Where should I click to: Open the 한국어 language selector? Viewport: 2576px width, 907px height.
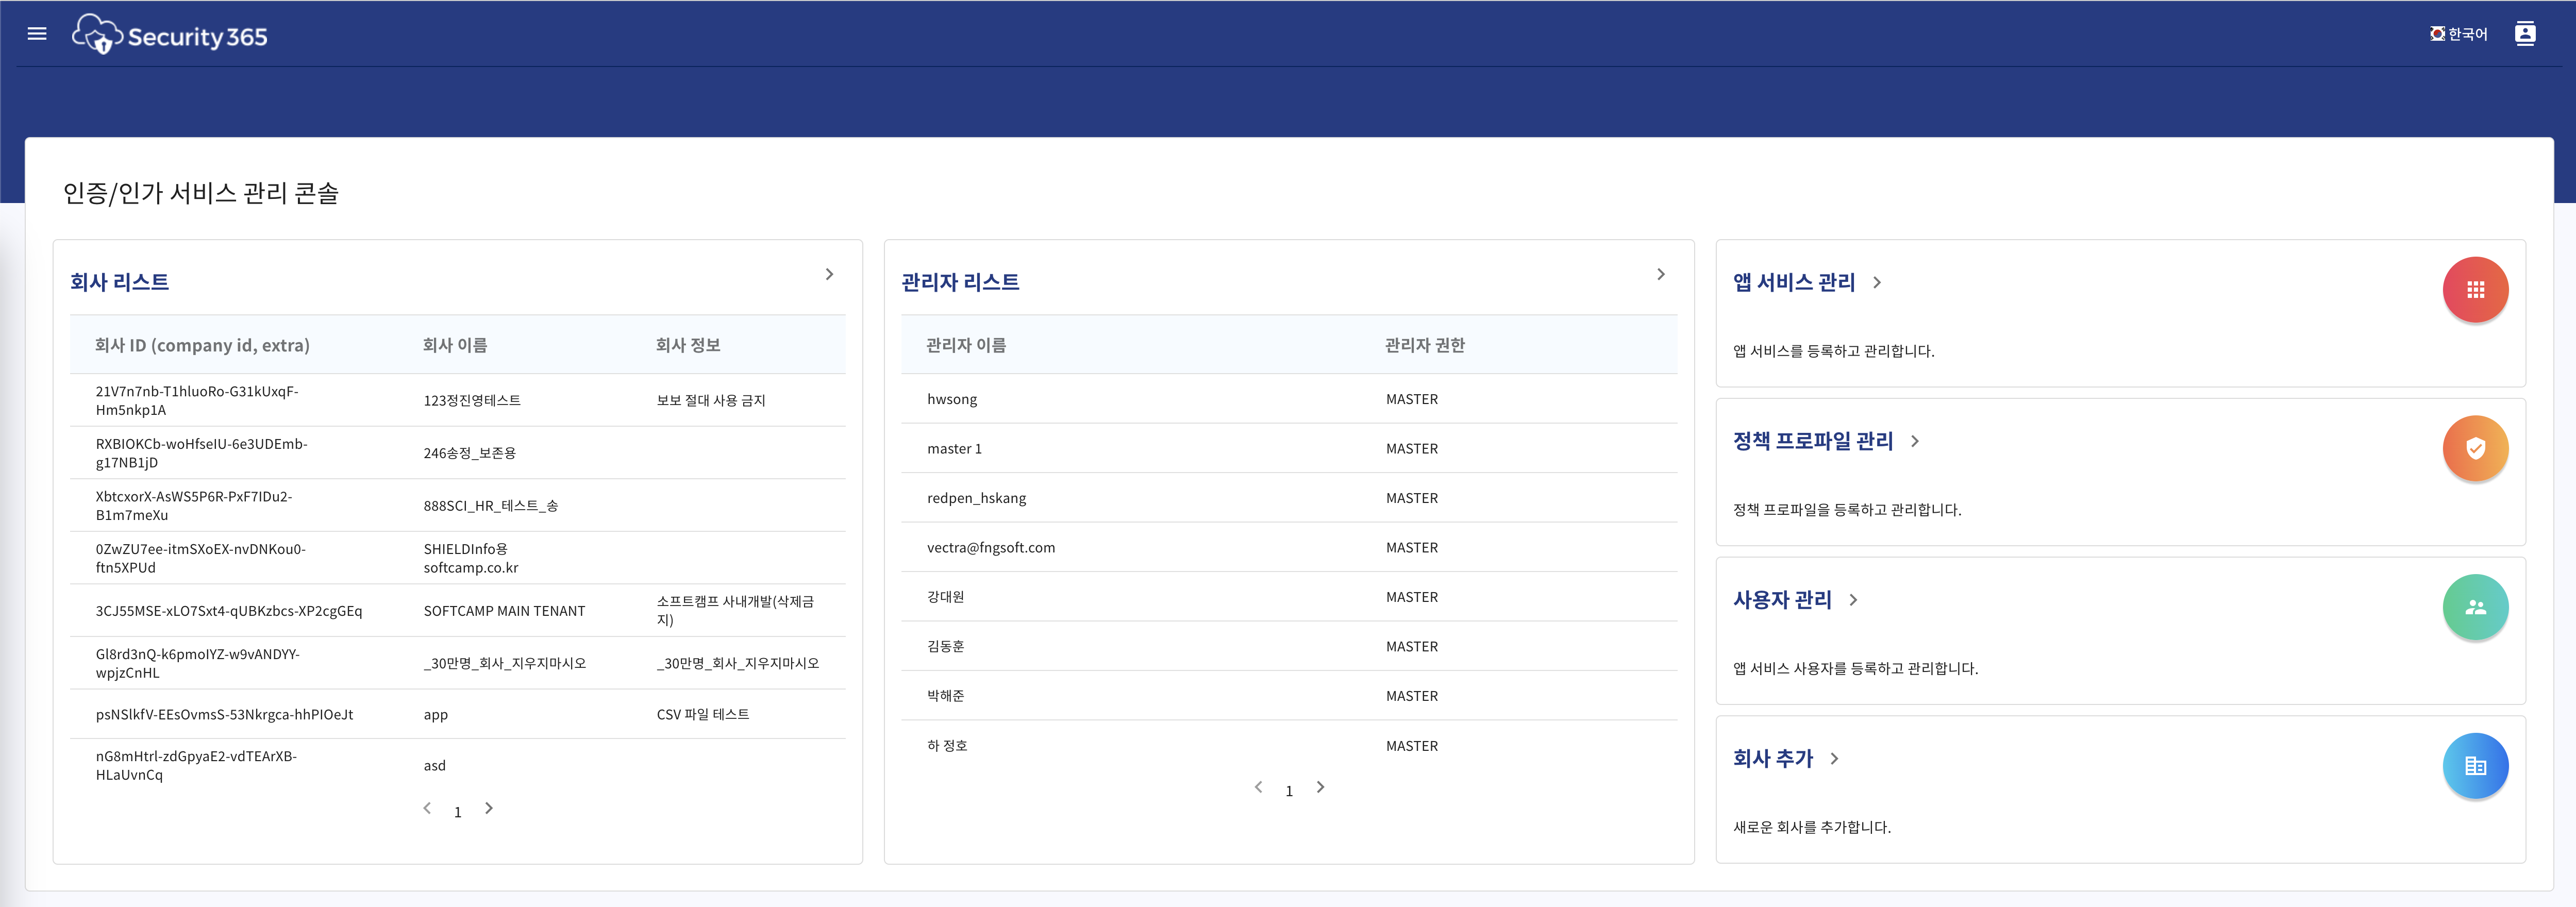[x=2467, y=34]
